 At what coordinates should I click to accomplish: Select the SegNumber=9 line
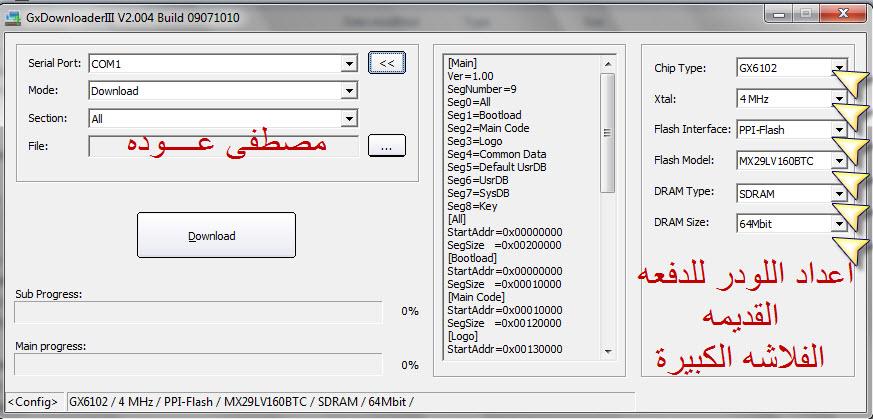click(x=482, y=89)
